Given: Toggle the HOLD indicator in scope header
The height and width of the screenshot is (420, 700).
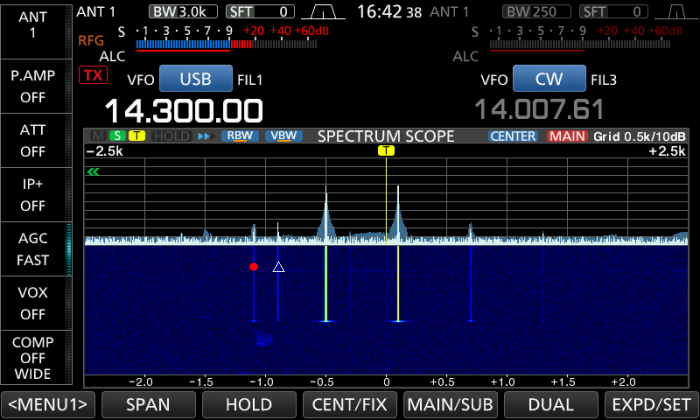Looking at the screenshot, I should point(172,136).
